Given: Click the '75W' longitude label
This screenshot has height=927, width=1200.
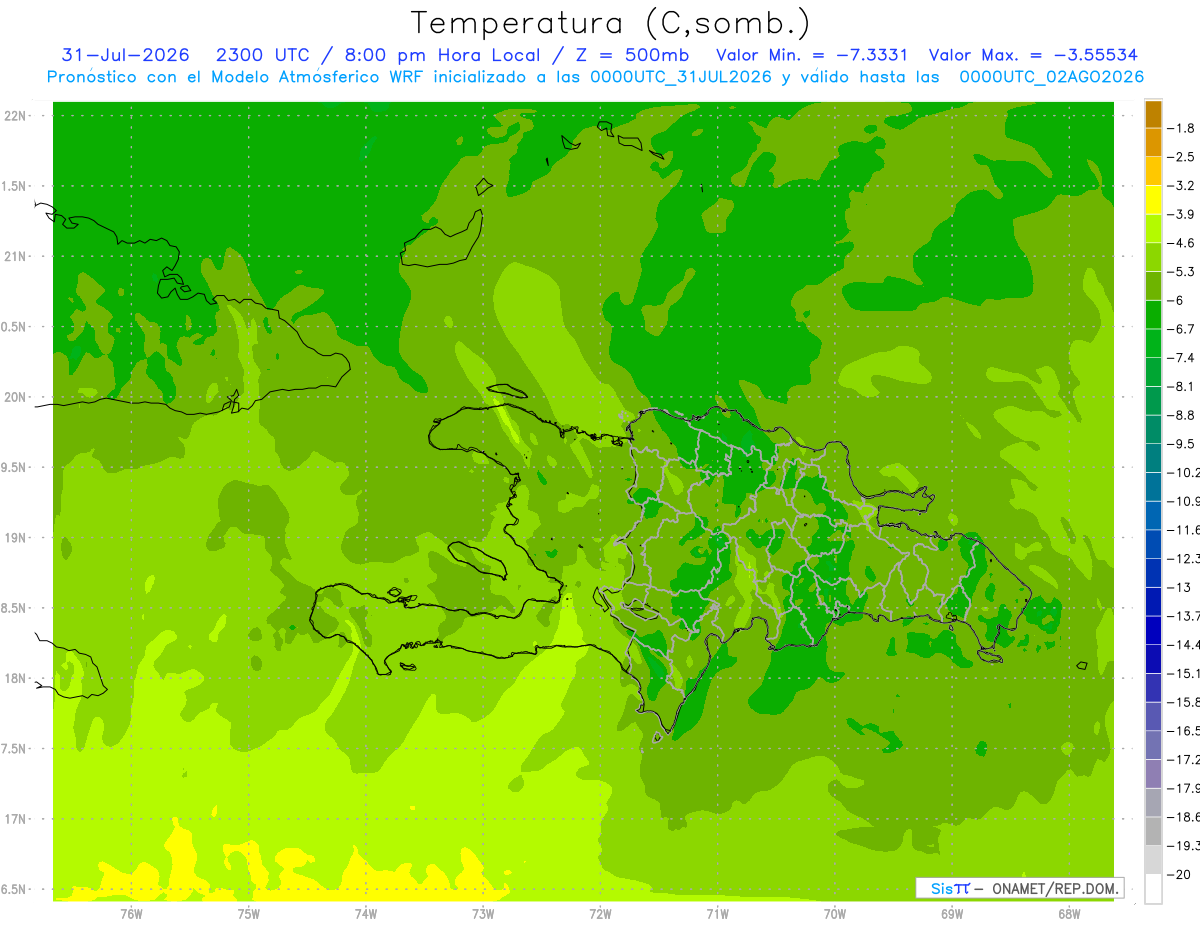Looking at the screenshot, I should coord(248,913).
